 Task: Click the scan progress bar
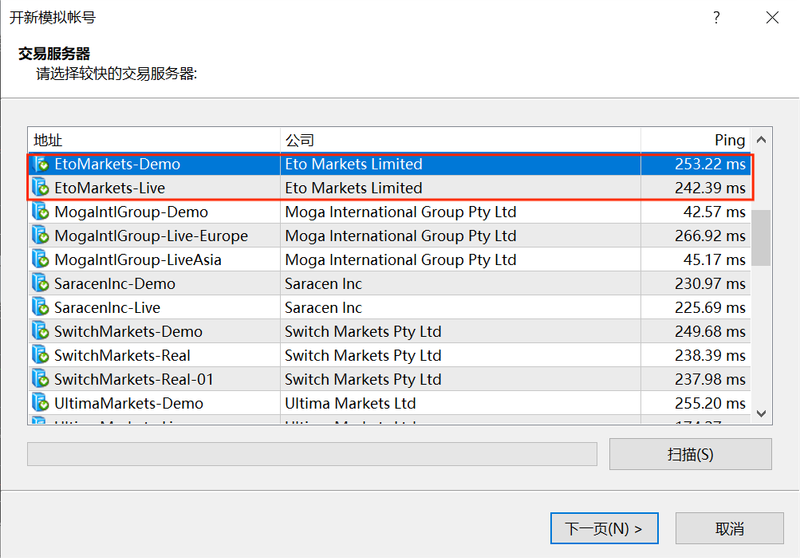312,454
